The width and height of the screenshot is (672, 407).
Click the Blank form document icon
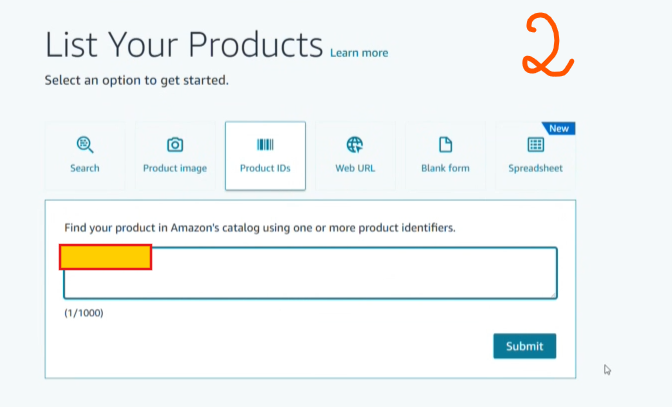tap(445, 145)
